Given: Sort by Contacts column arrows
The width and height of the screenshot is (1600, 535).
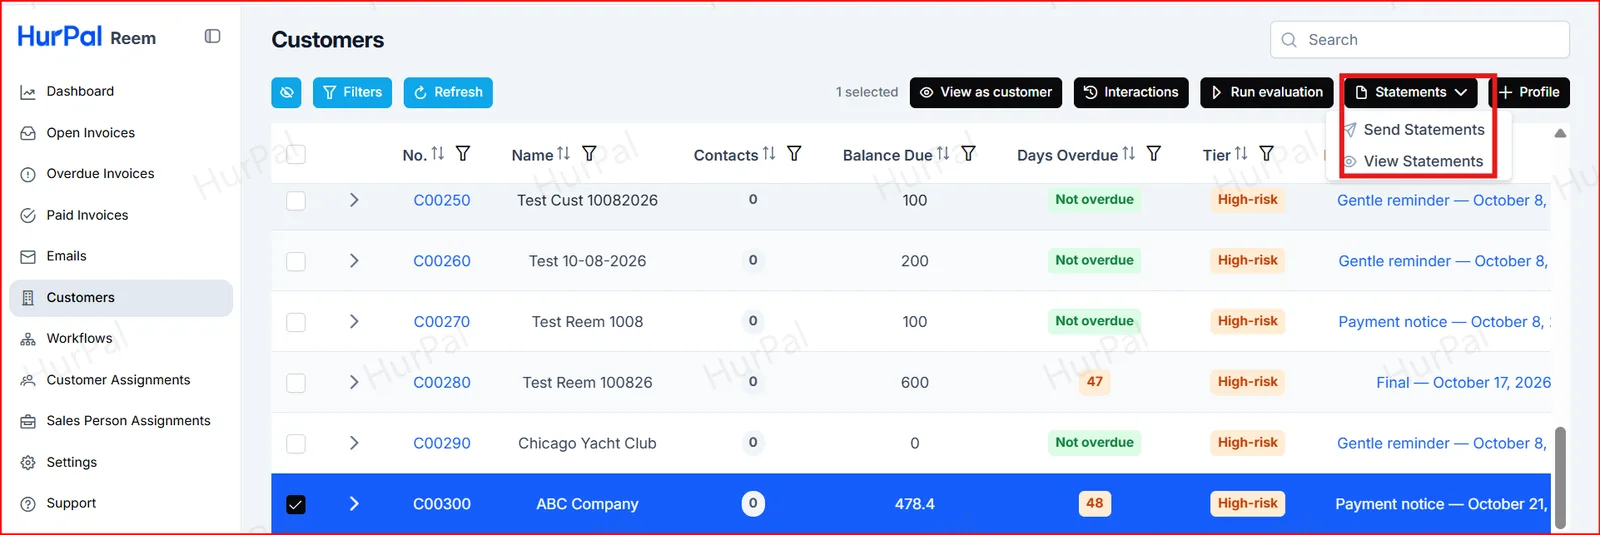Looking at the screenshot, I should pyautogui.click(x=769, y=154).
